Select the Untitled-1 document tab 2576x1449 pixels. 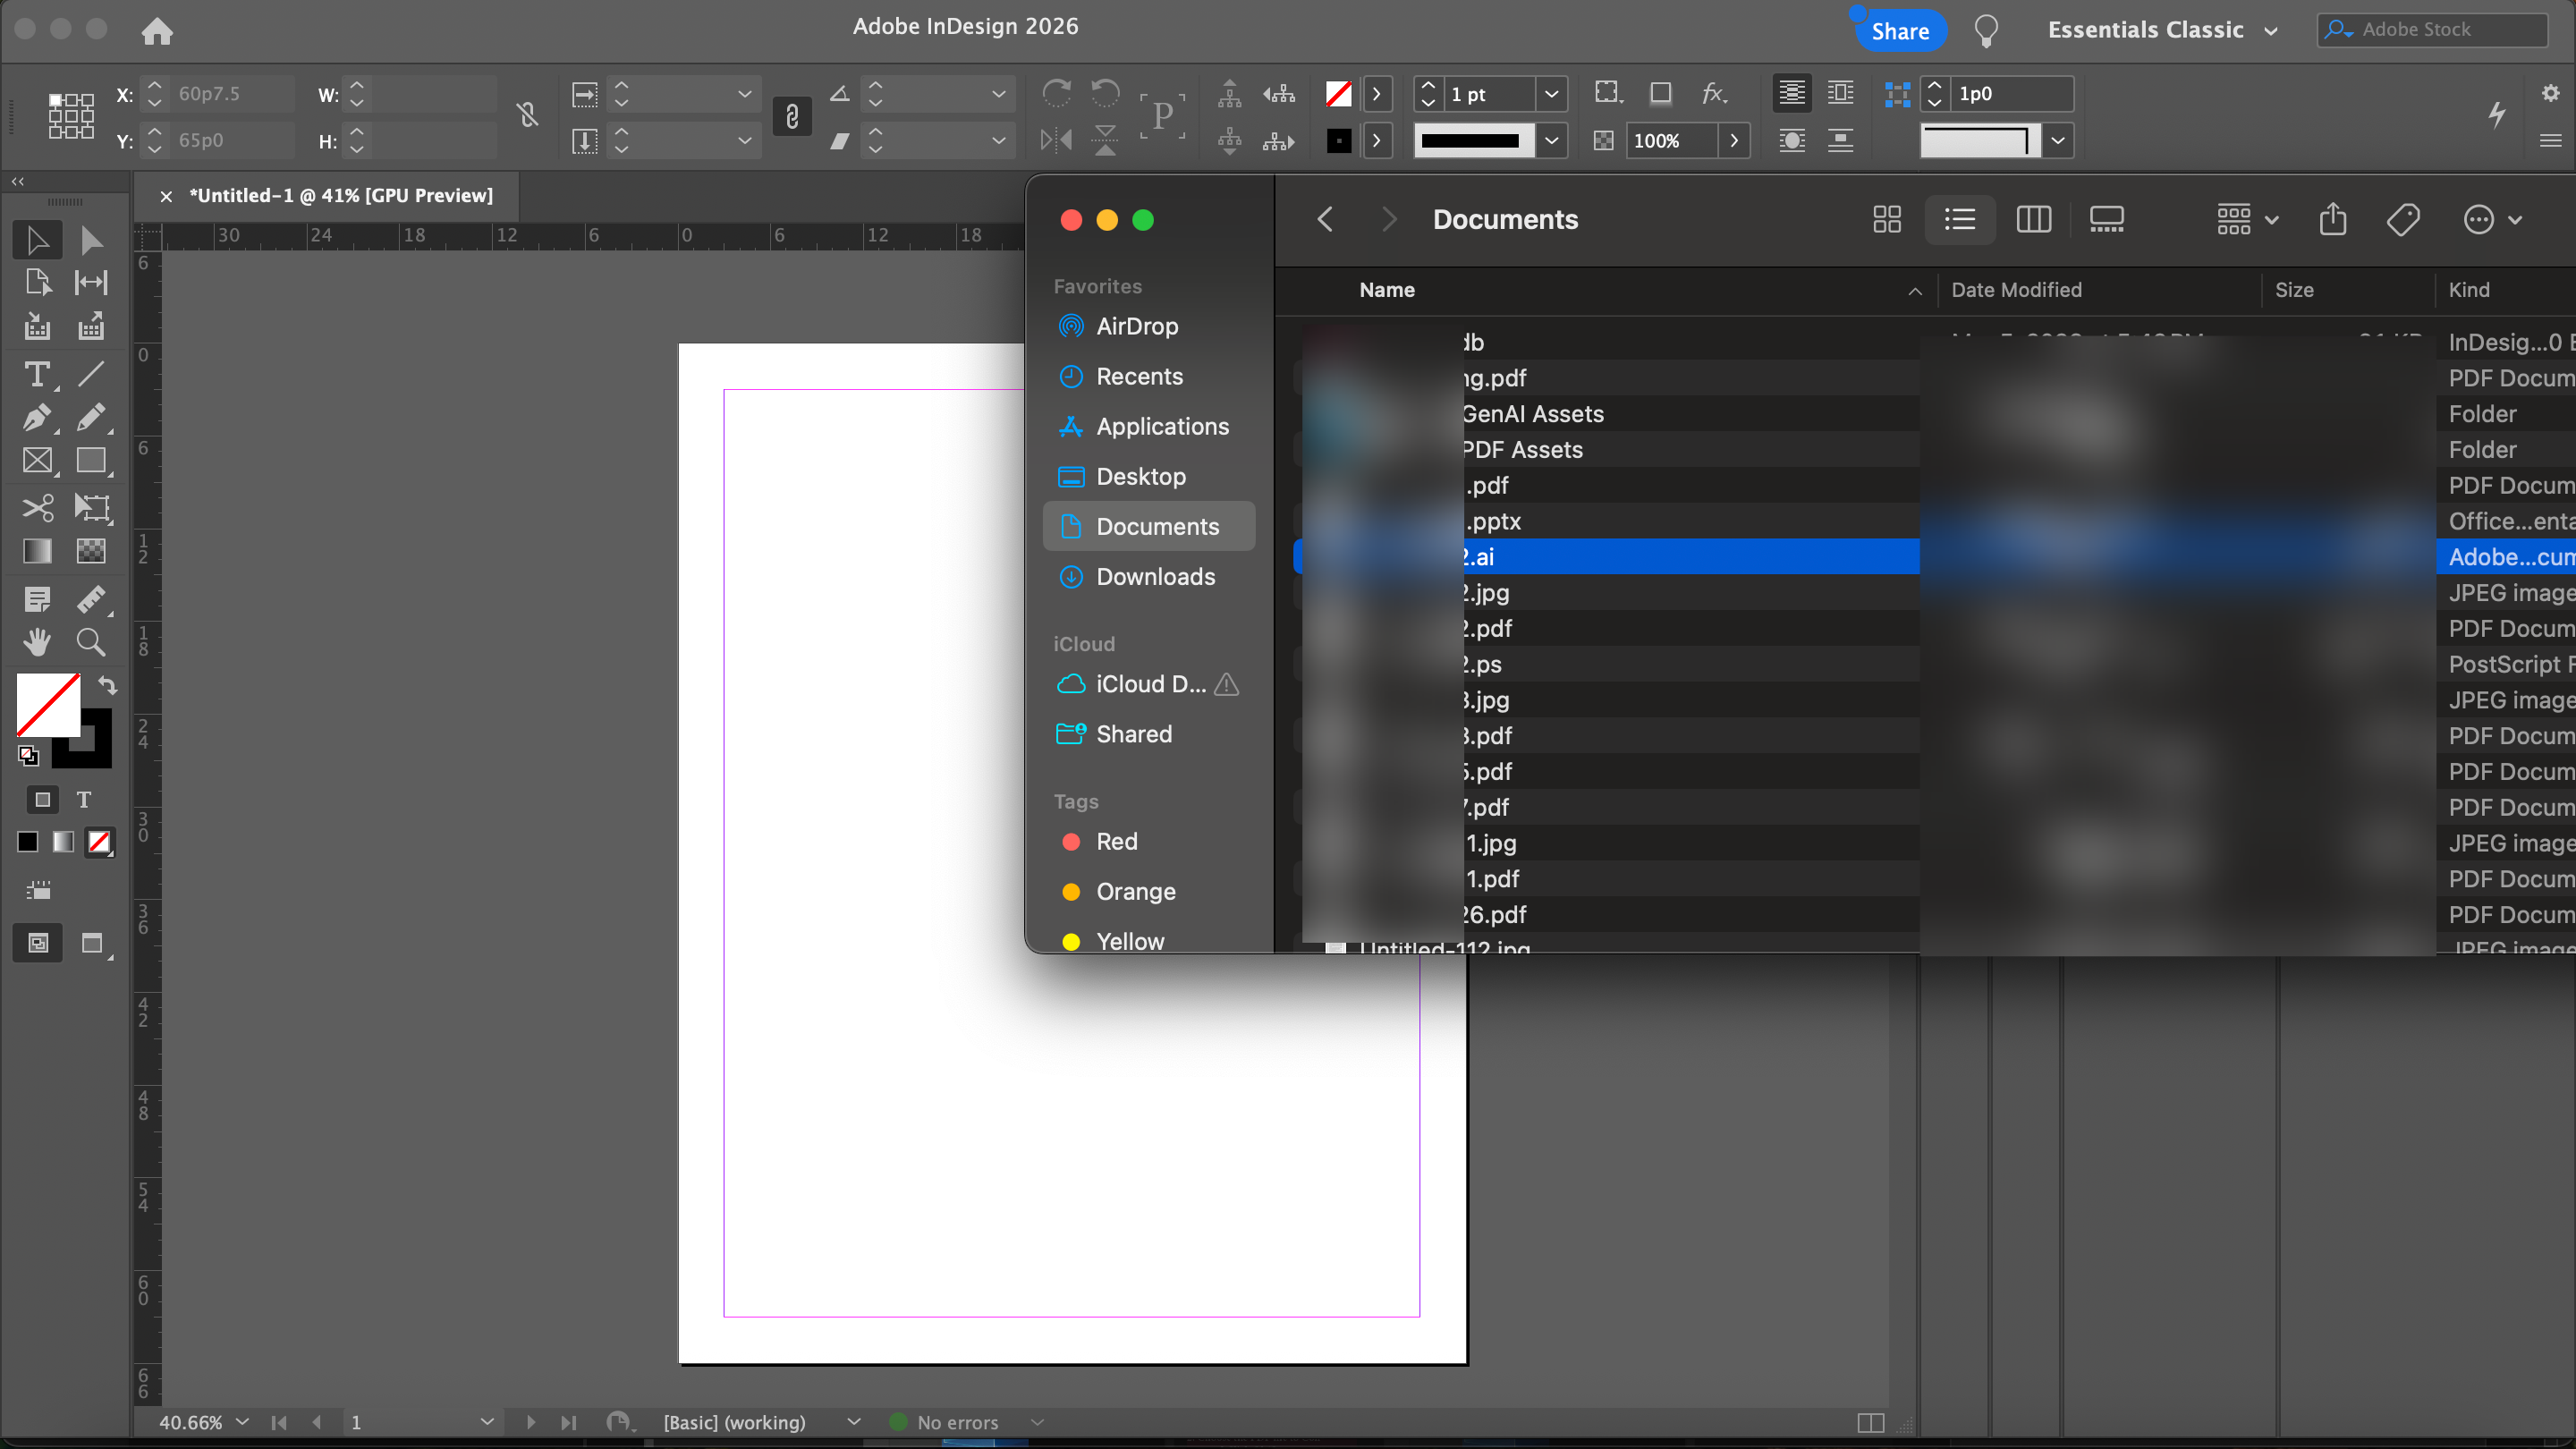[x=340, y=195]
